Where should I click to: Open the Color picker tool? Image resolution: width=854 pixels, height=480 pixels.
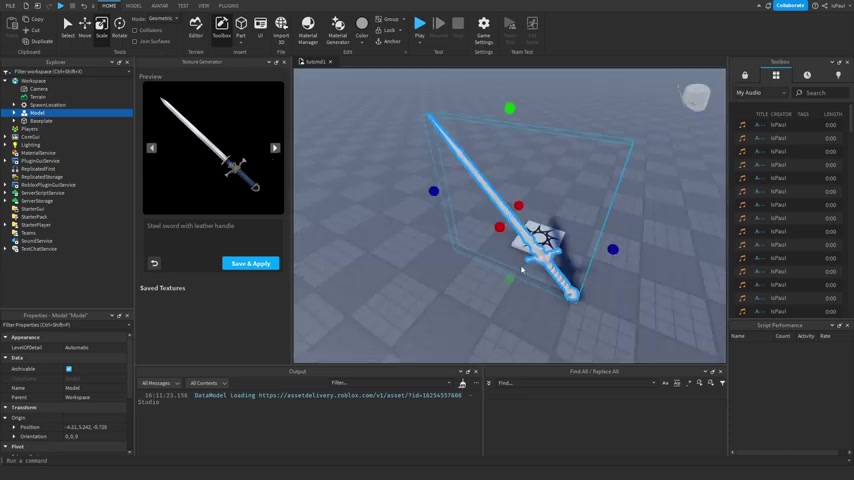click(x=362, y=28)
